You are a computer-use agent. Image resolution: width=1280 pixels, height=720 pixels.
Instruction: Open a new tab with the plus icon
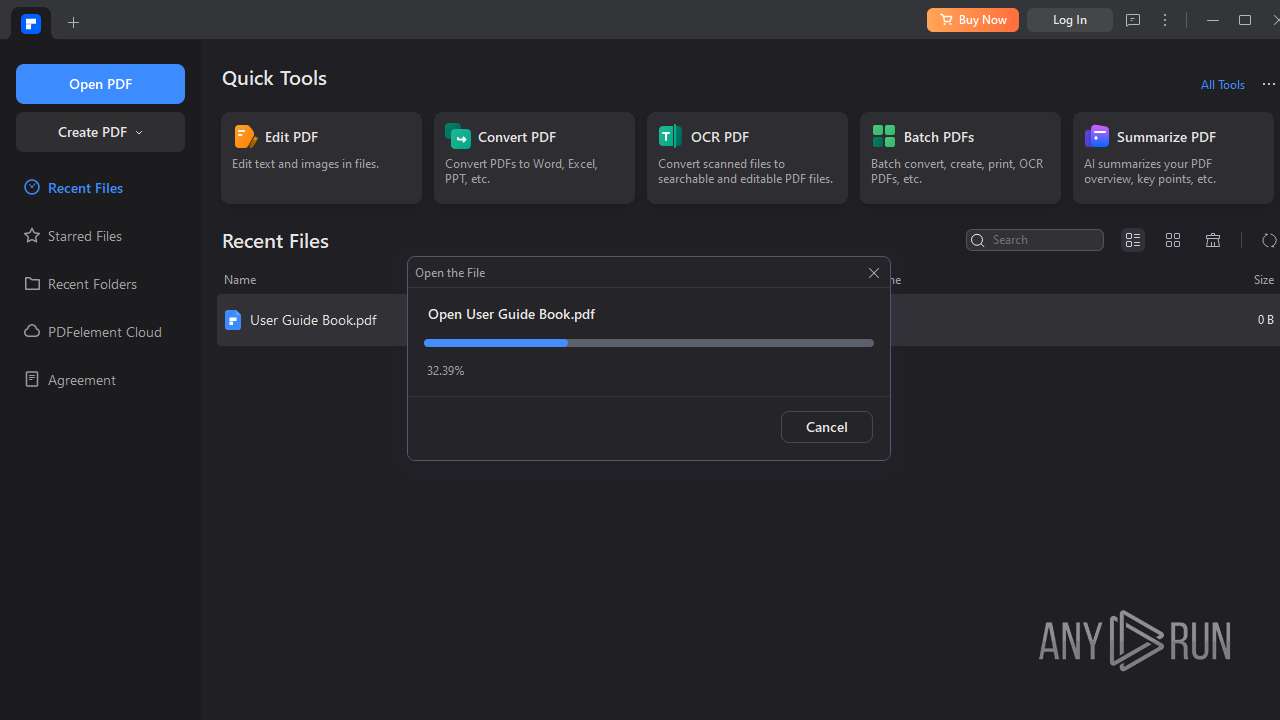tap(73, 22)
